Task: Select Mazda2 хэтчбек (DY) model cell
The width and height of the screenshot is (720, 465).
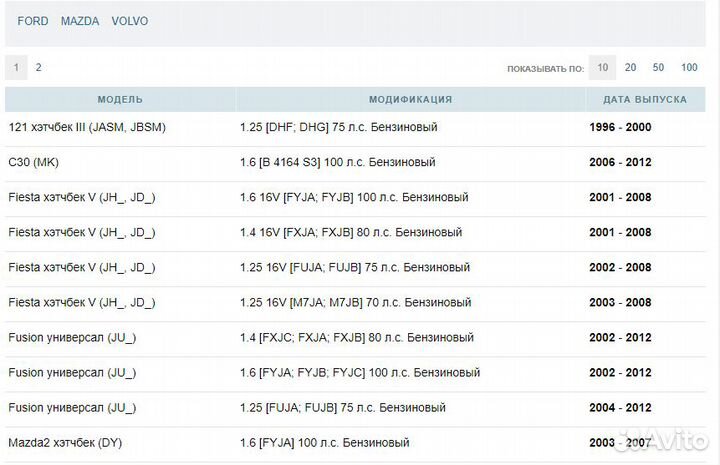Action: pos(65,443)
